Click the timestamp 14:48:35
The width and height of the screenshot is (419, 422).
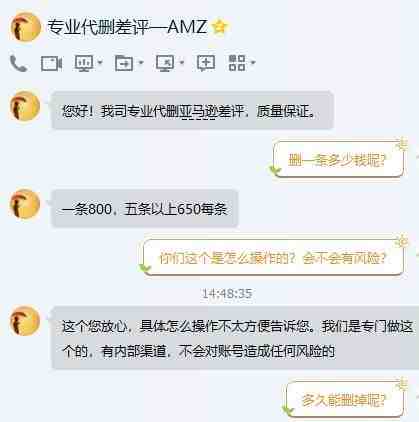(227, 294)
